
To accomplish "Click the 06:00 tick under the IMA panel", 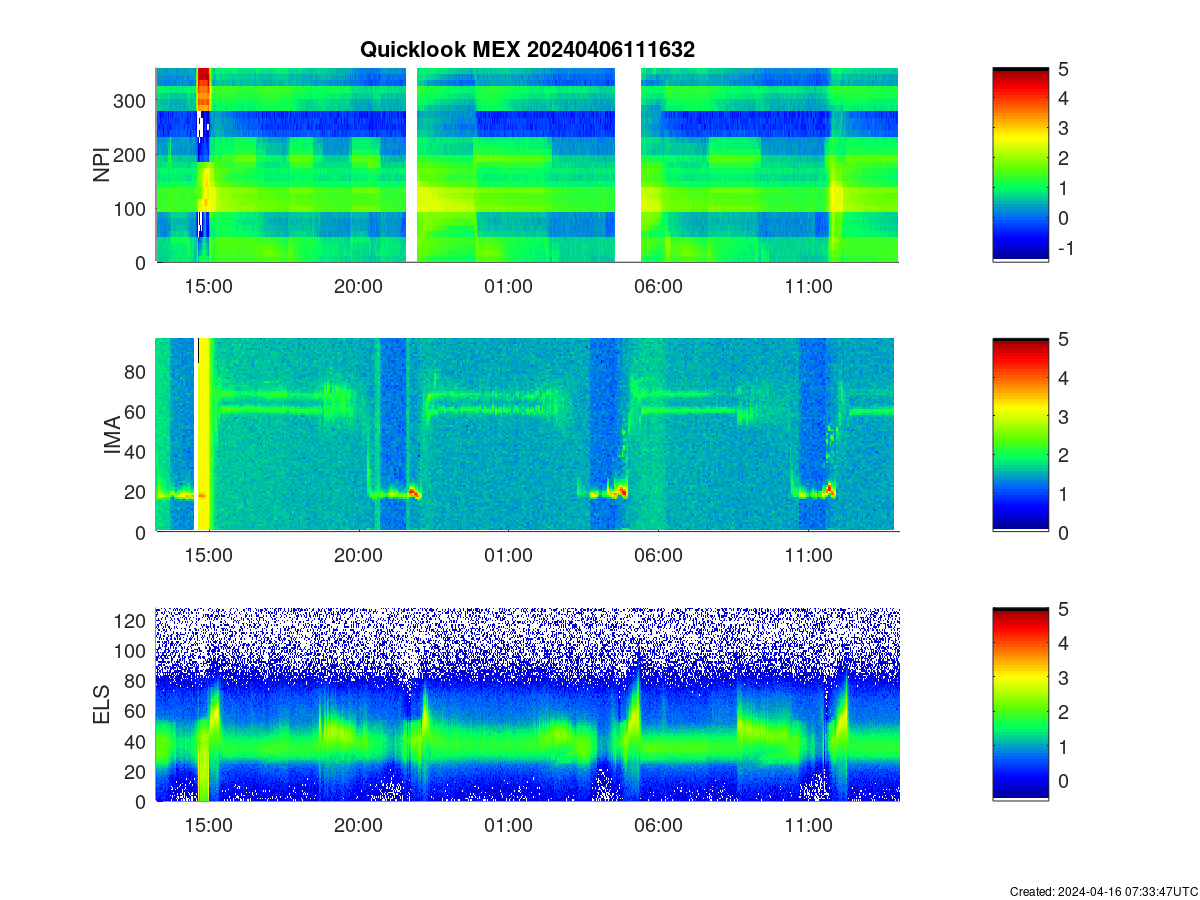I will pyautogui.click(x=658, y=557).
